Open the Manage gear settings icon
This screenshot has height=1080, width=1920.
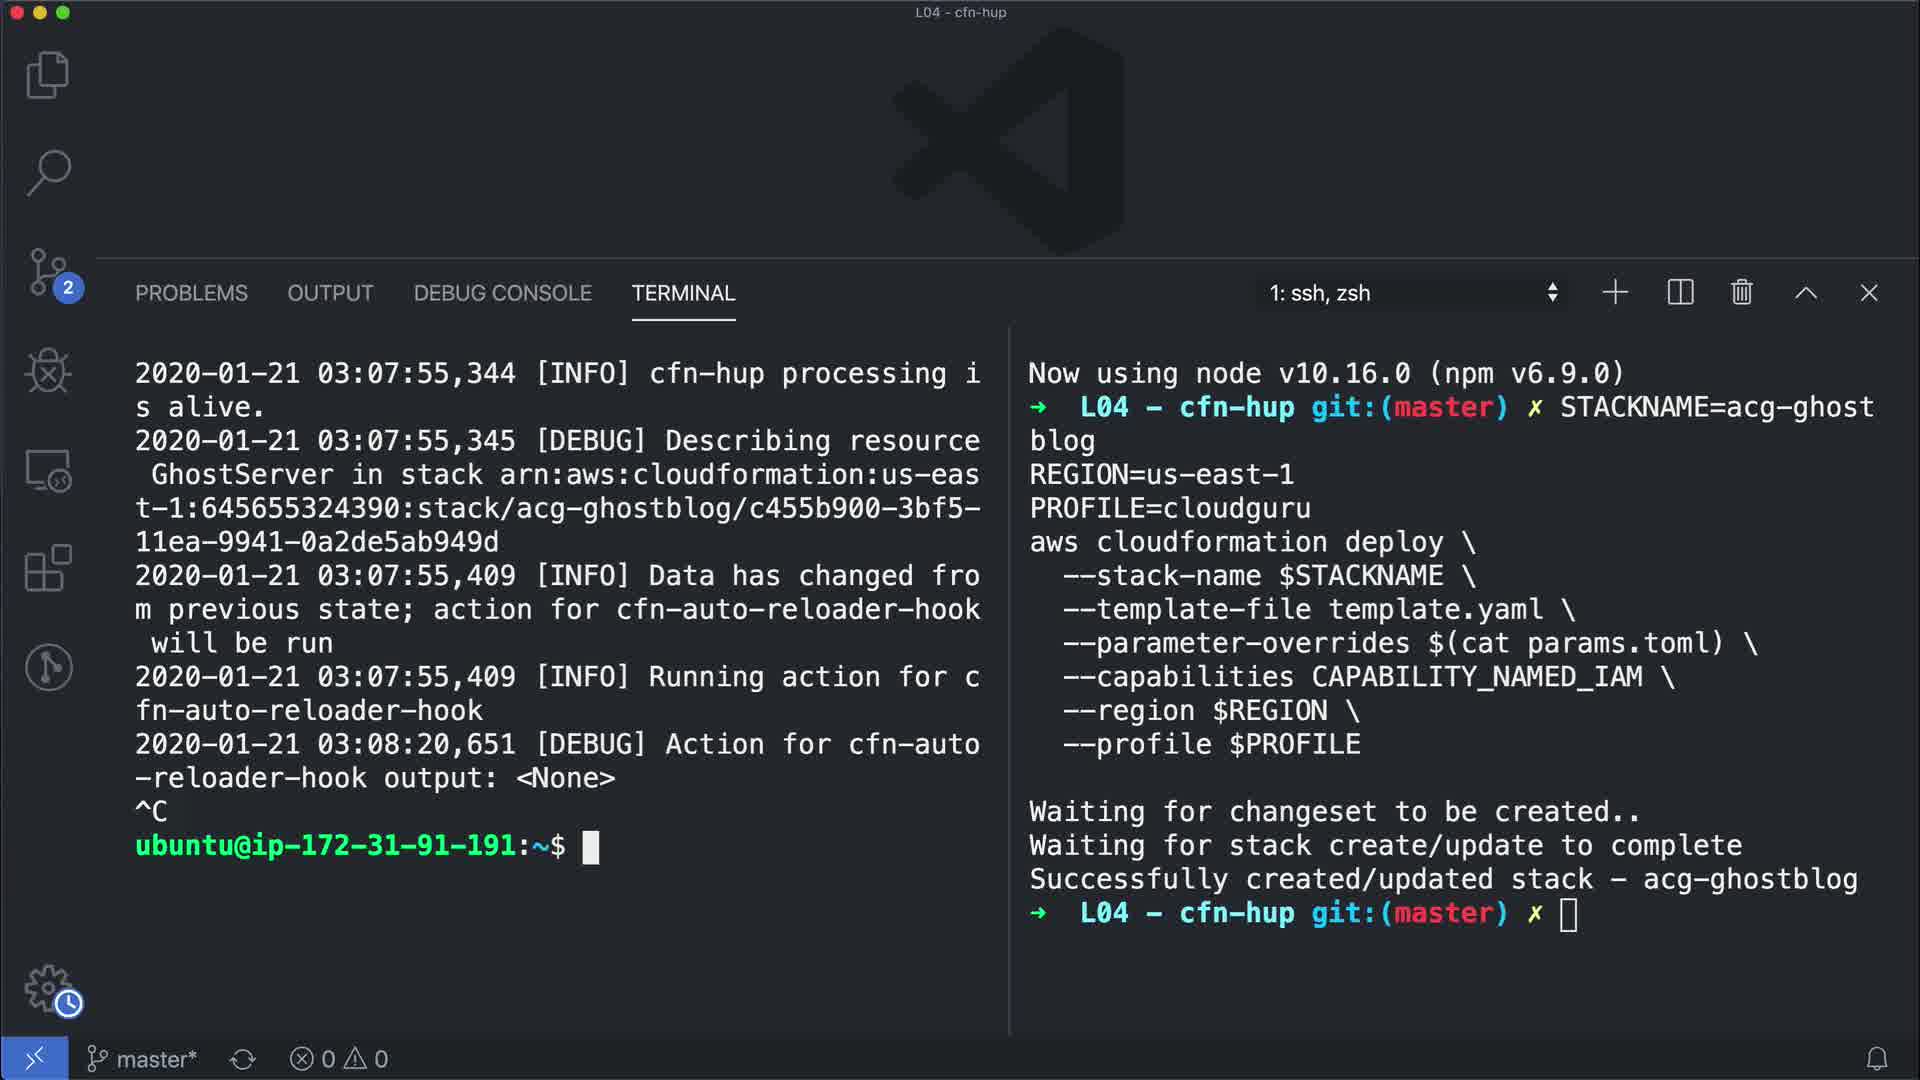click(47, 988)
